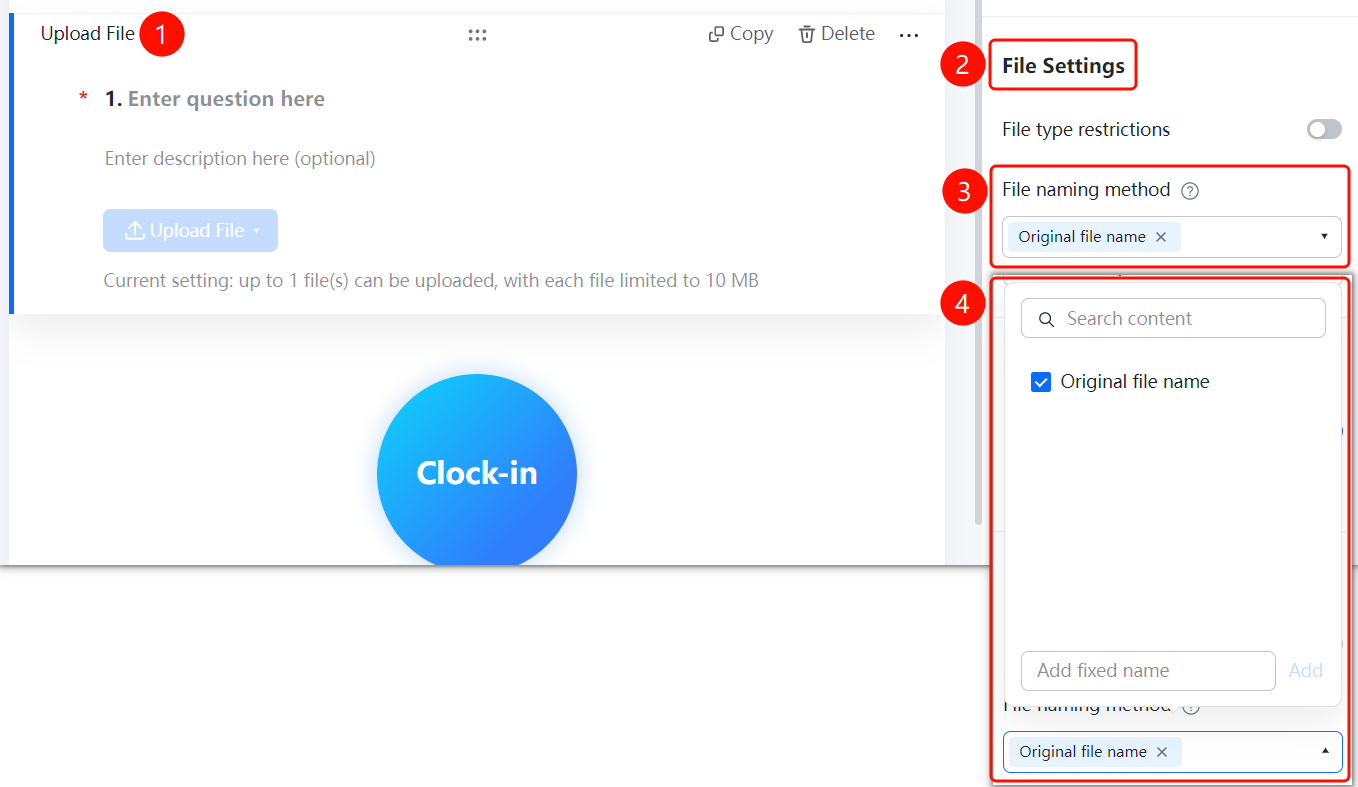Screen dimensions: 1358x787
Task: Click the question title field 'Enter question here'
Action: 226,99
